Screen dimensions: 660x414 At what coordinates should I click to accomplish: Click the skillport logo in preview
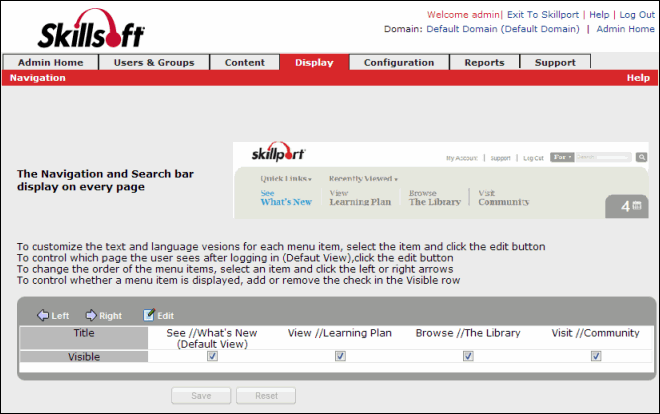(x=278, y=153)
